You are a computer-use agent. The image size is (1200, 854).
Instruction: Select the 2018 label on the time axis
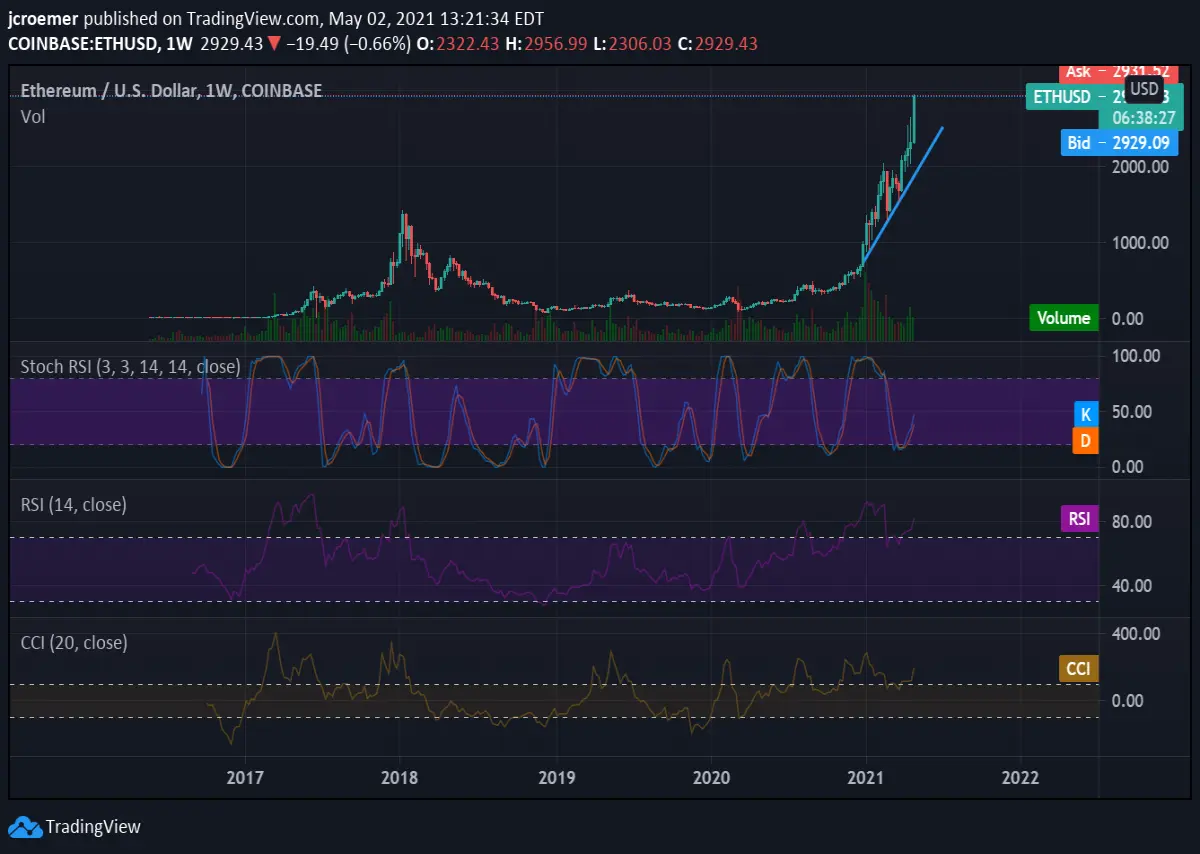400,777
